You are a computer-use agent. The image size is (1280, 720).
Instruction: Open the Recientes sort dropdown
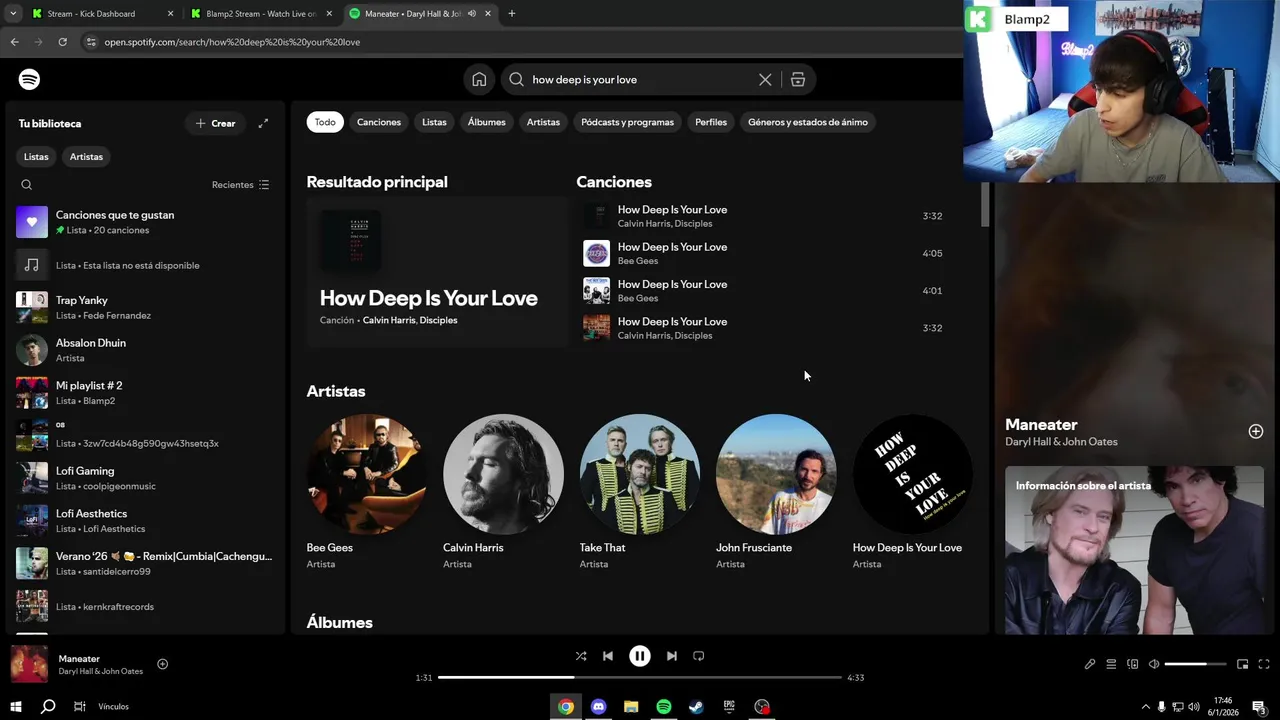[240, 185]
